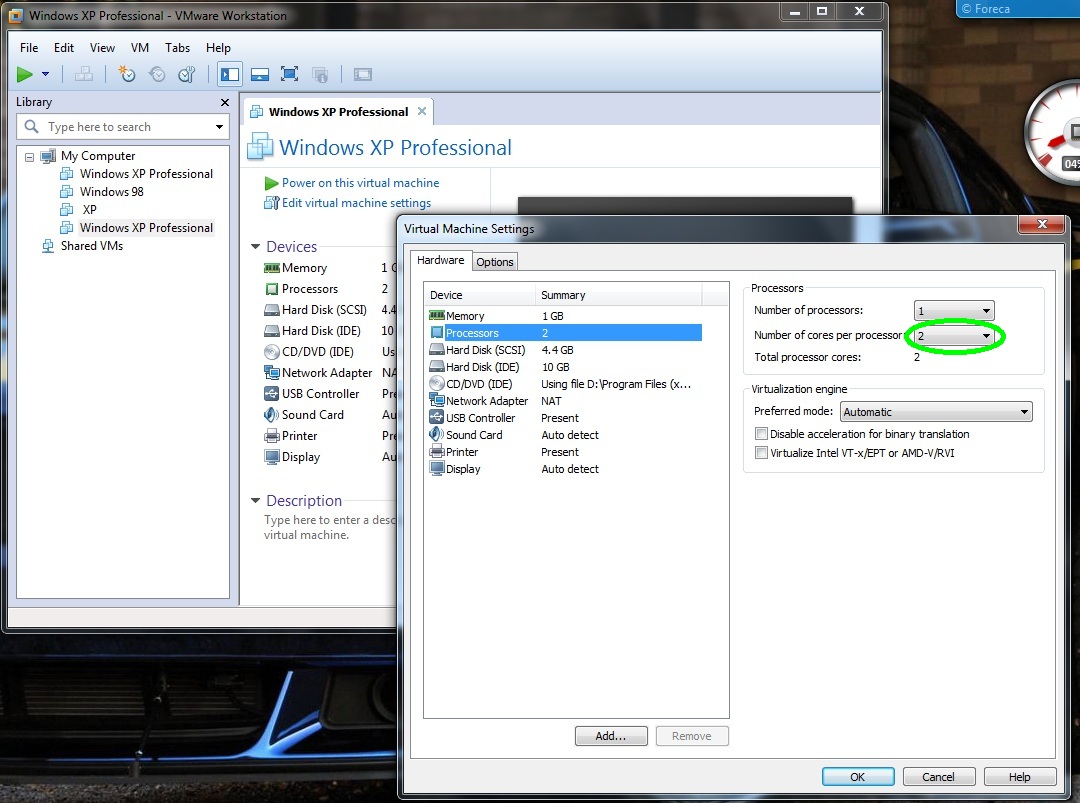Viewport: 1080px width, 803px height.
Task: Click Edit virtual machine settings link
Action: click(356, 202)
